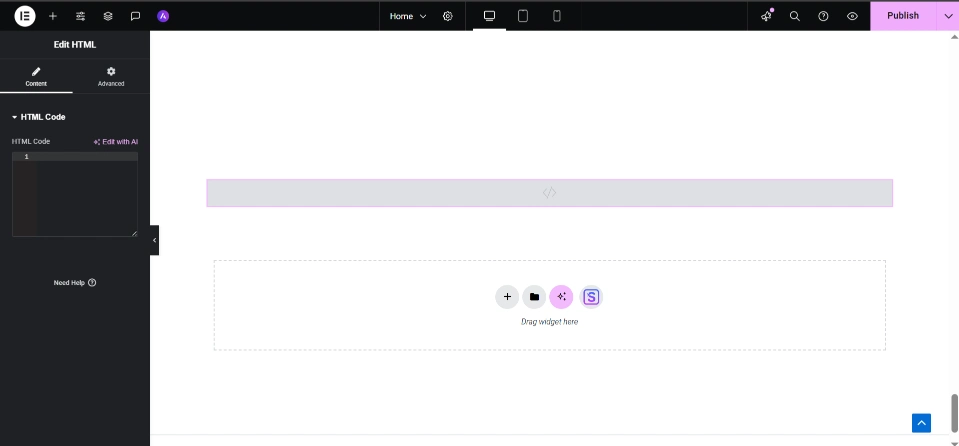Switch to tablet device view

tap(523, 16)
